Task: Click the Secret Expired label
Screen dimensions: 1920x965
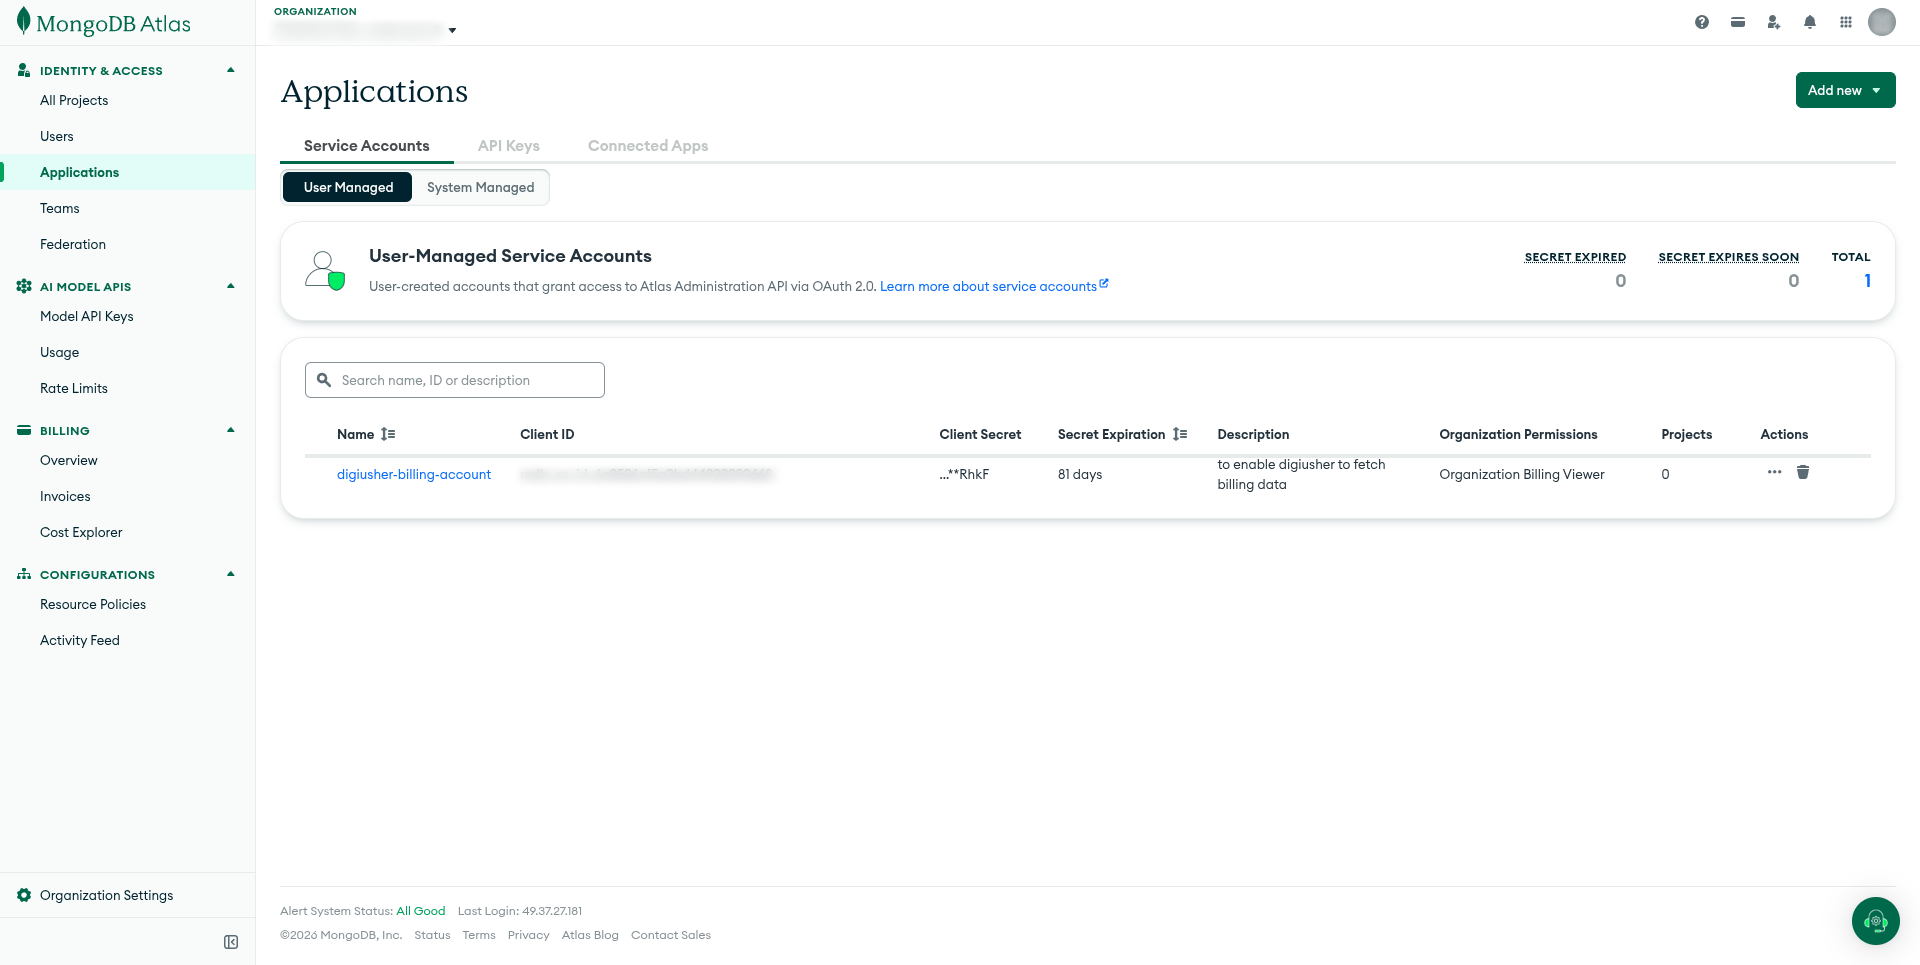Action: tap(1575, 257)
